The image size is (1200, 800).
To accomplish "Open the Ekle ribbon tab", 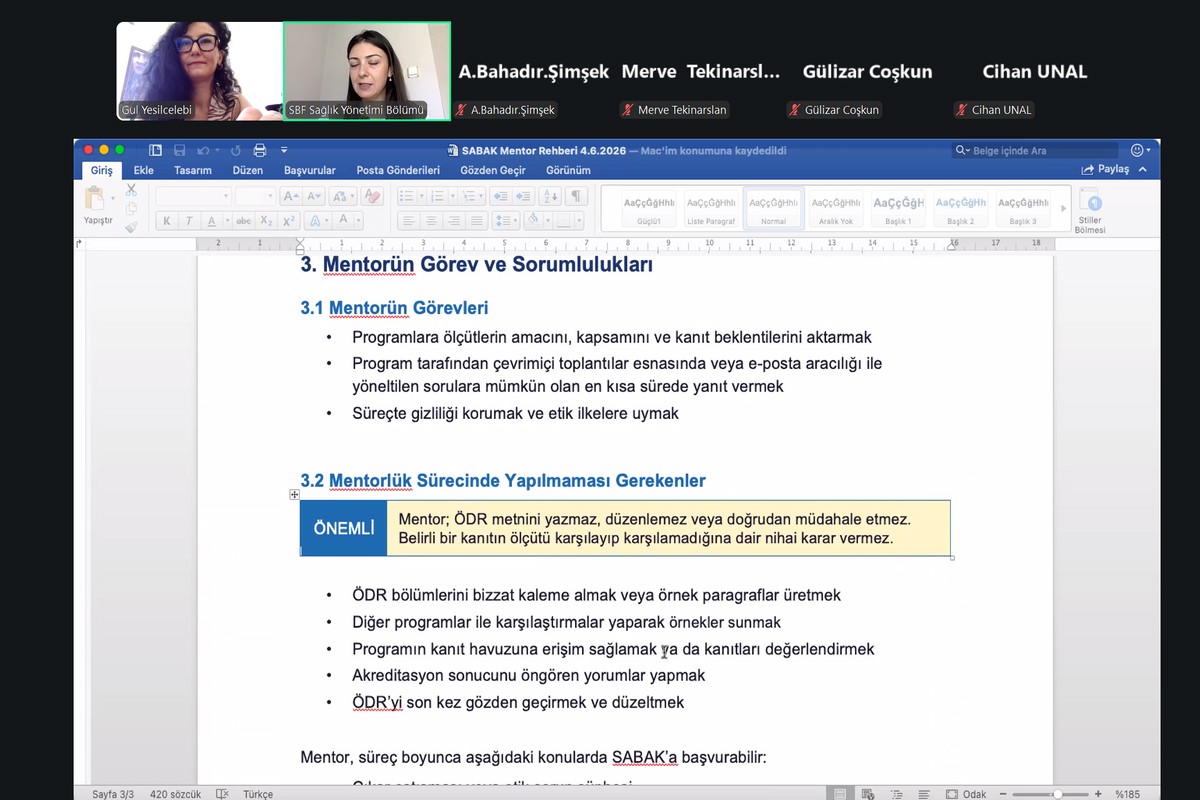I will [x=144, y=170].
